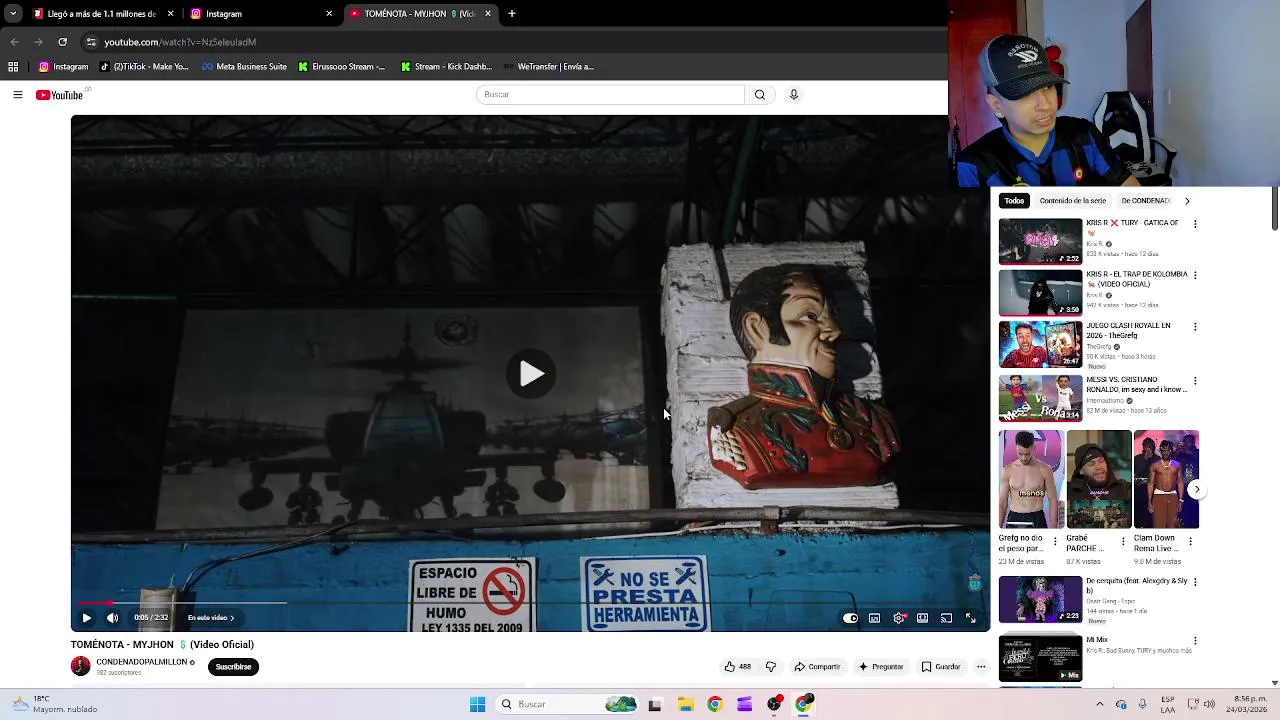The width and height of the screenshot is (1280, 720).
Task: Click the large center play button
Action: click(531, 374)
